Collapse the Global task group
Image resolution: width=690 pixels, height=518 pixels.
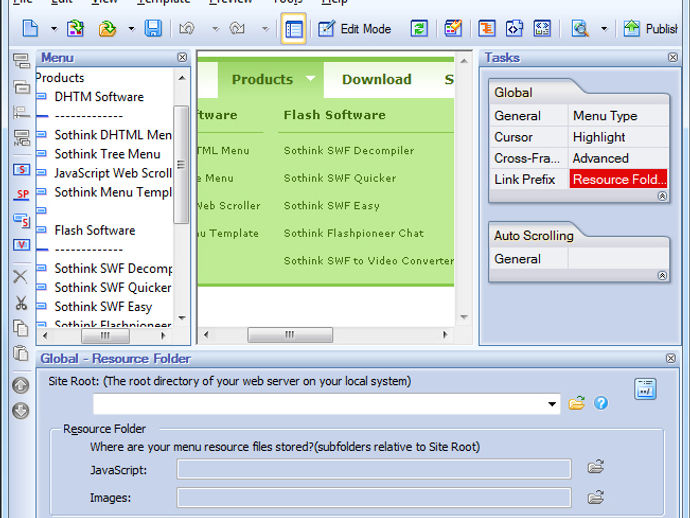pyautogui.click(x=662, y=196)
